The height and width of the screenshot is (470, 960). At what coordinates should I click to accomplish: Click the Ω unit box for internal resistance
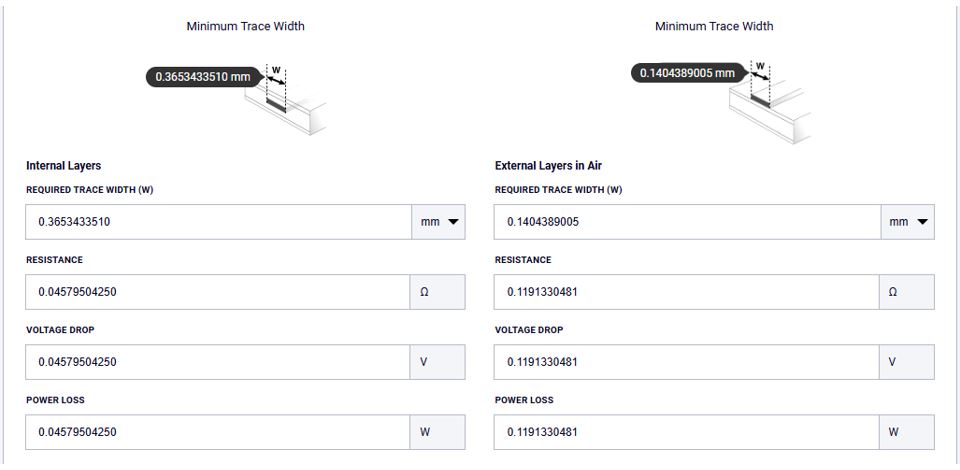(x=438, y=292)
